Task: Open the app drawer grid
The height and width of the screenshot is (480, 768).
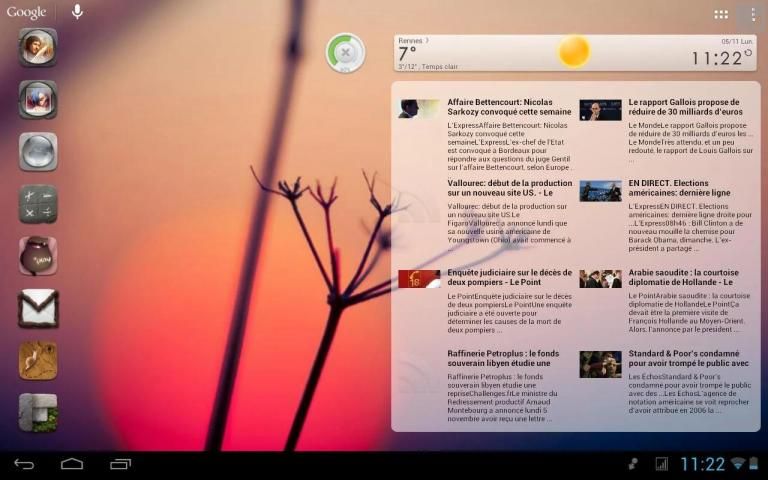Action: [x=721, y=14]
